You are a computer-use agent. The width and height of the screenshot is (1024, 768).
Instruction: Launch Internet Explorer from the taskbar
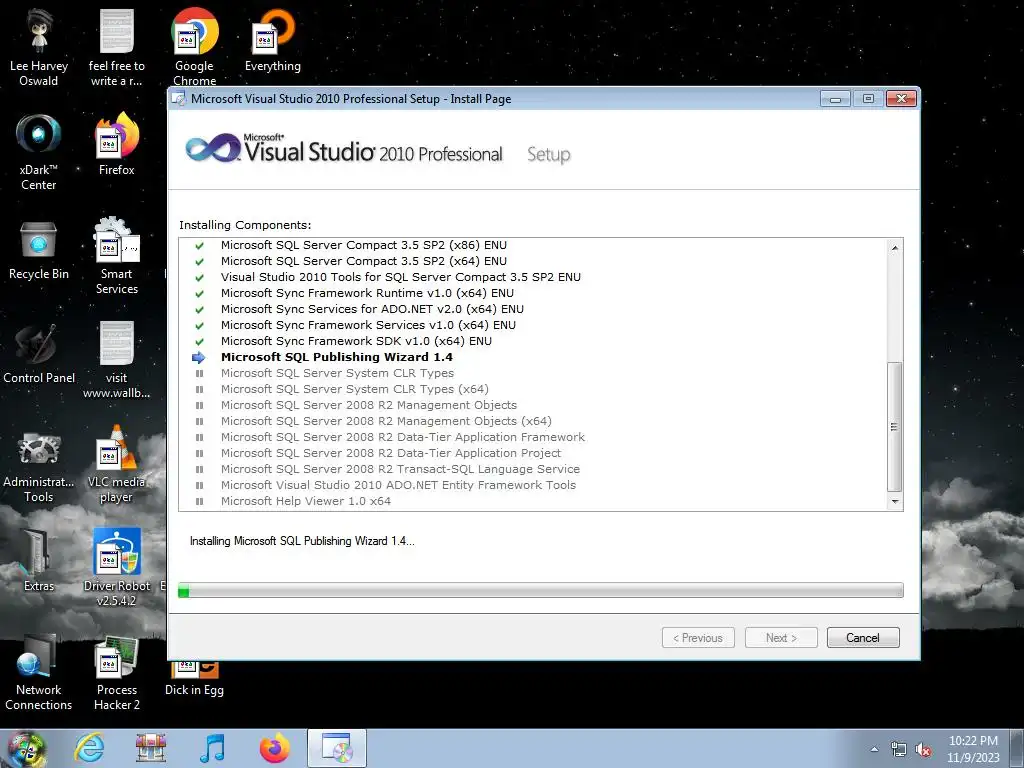(89, 748)
